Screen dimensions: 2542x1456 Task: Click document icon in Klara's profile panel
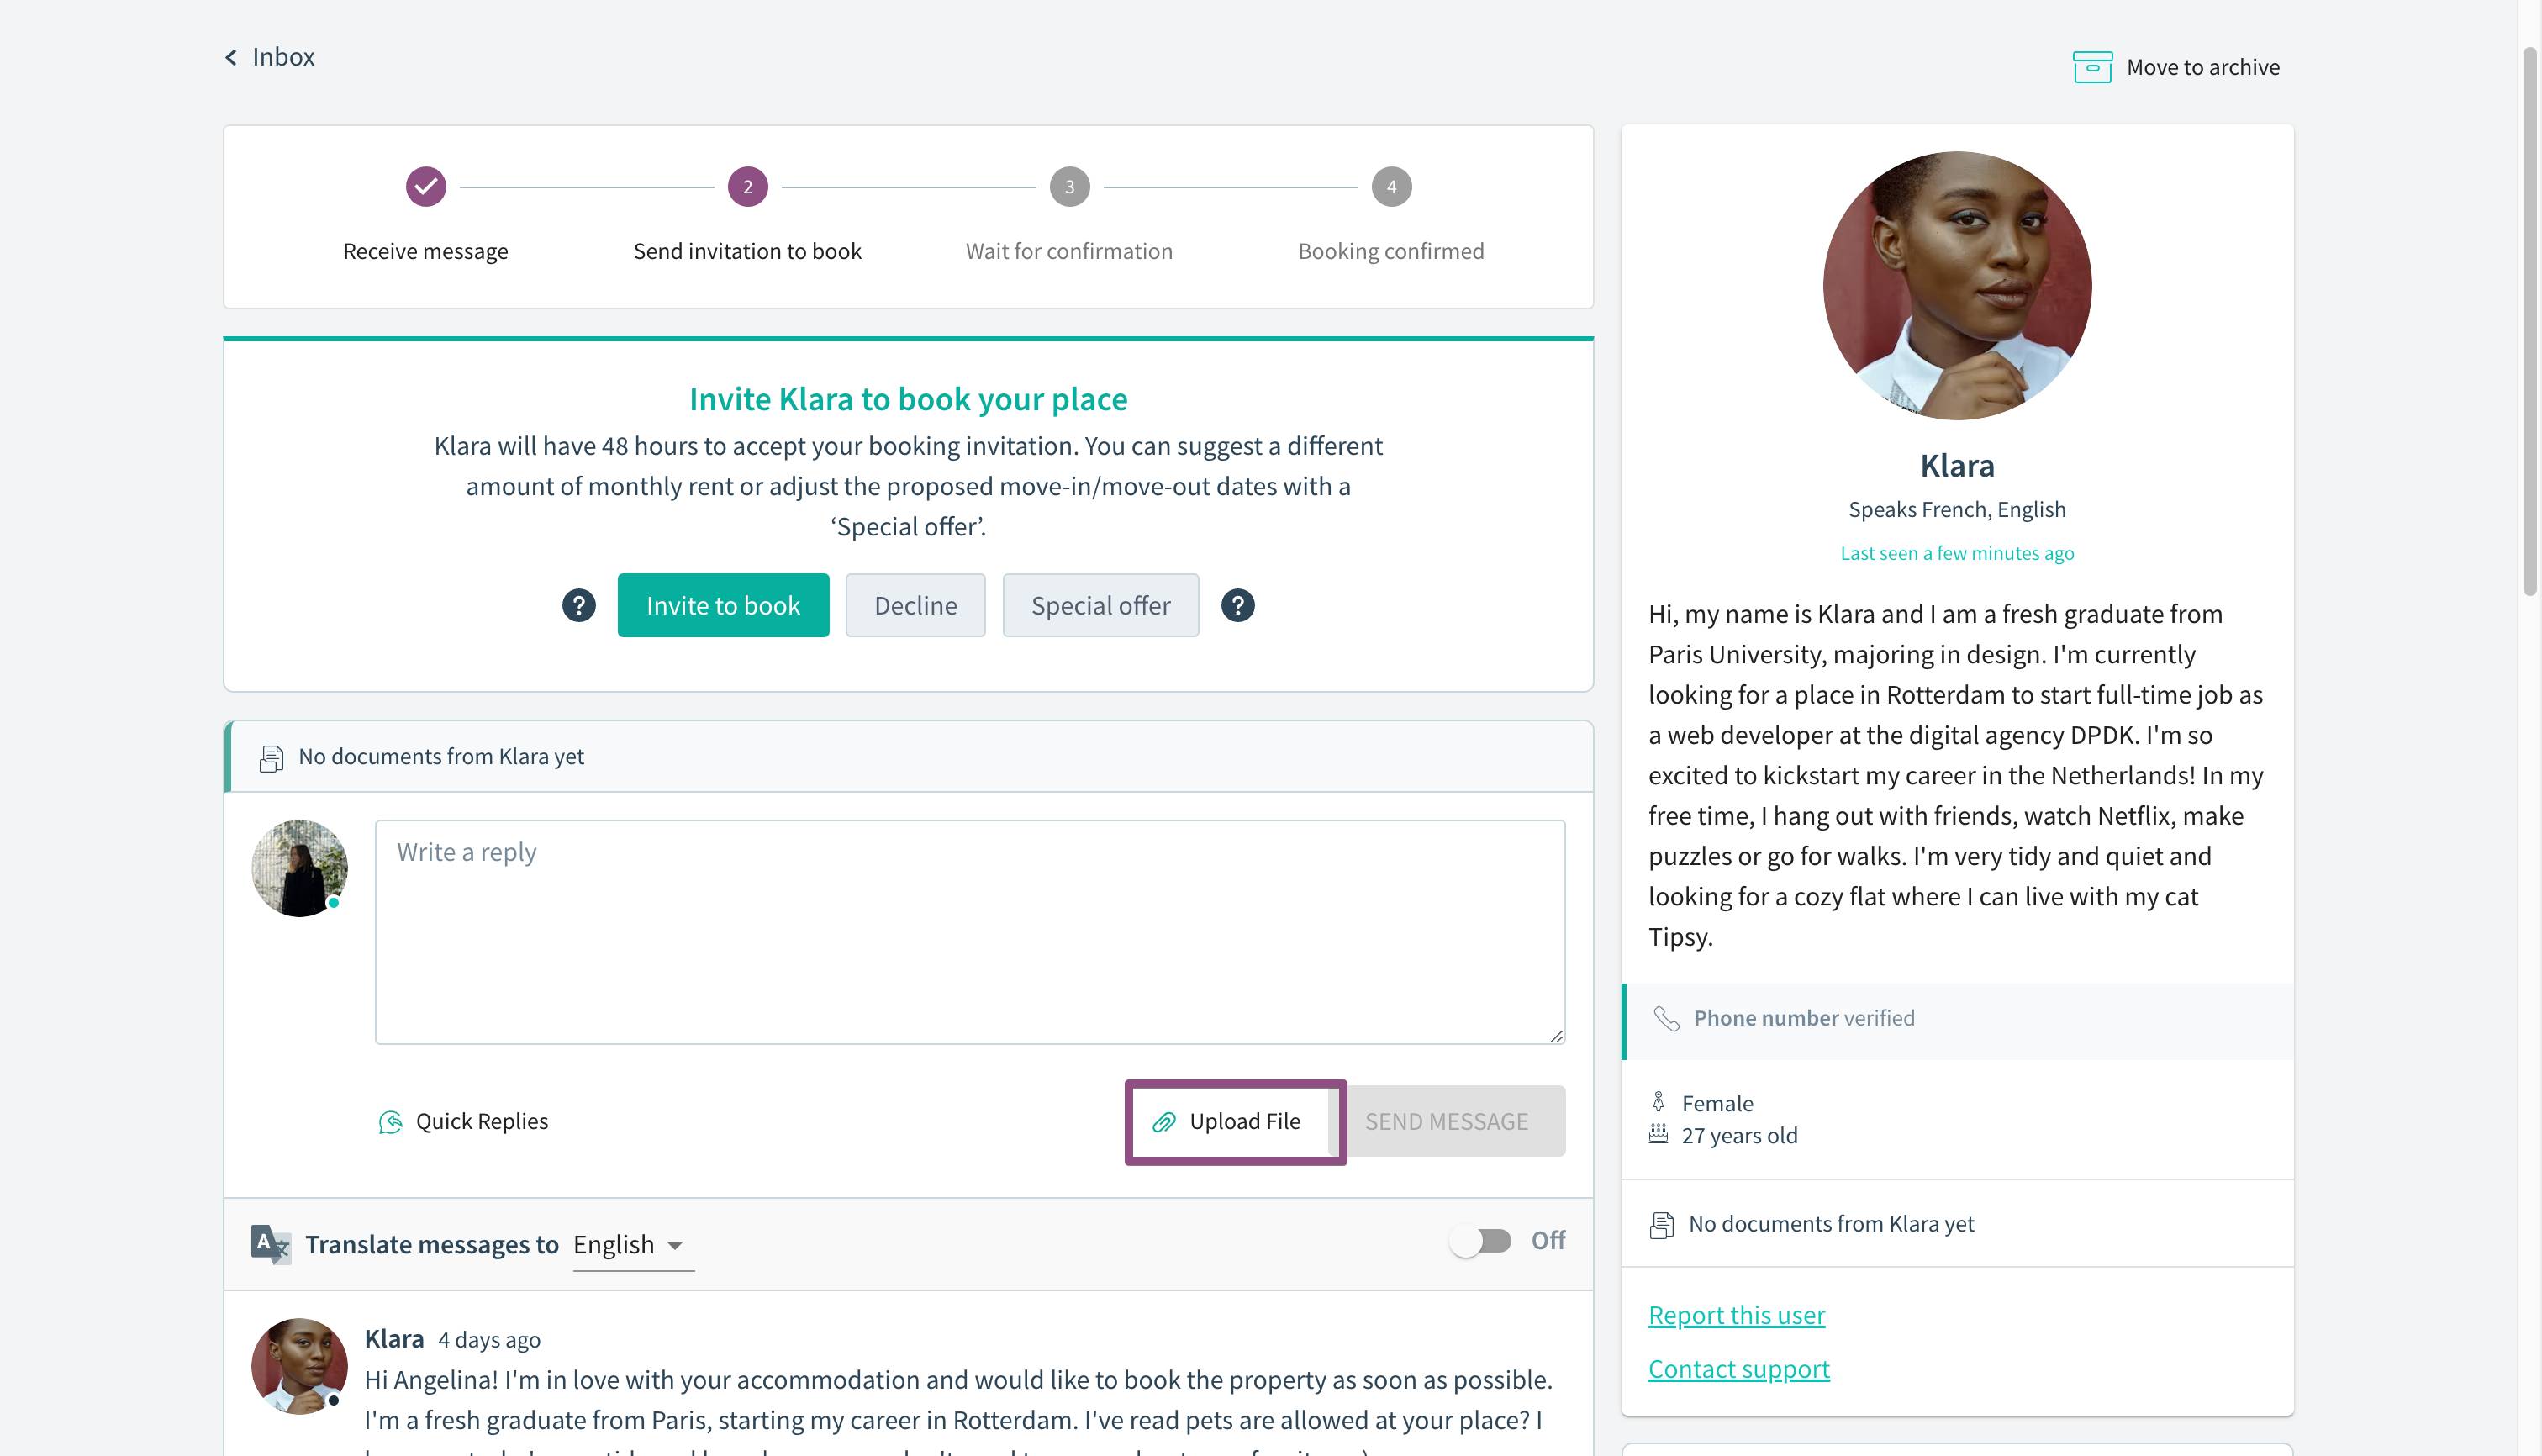coord(1661,1225)
